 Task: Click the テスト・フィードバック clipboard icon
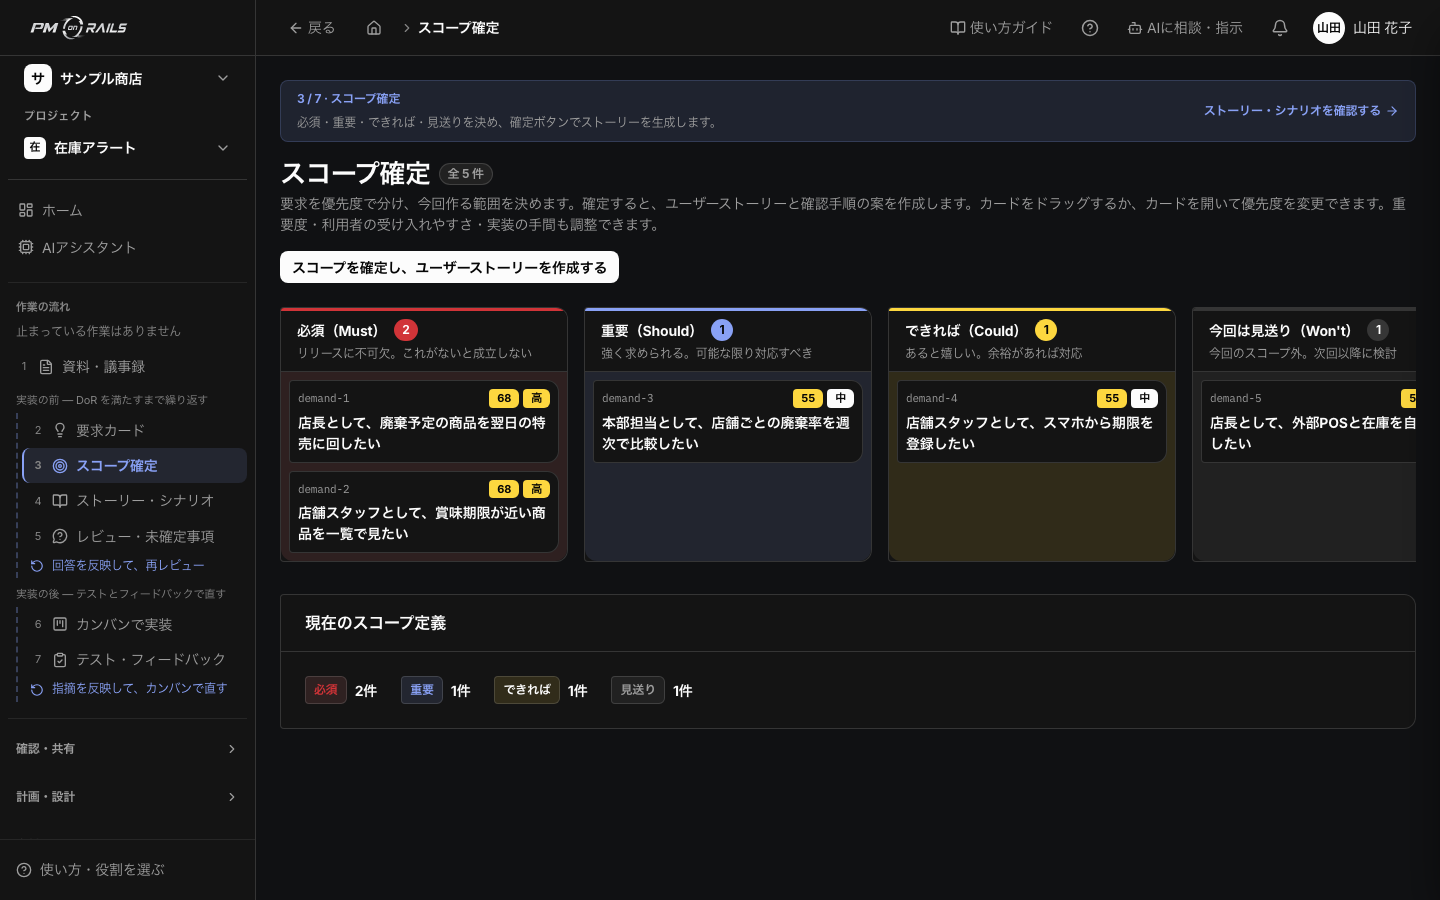pos(60,660)
